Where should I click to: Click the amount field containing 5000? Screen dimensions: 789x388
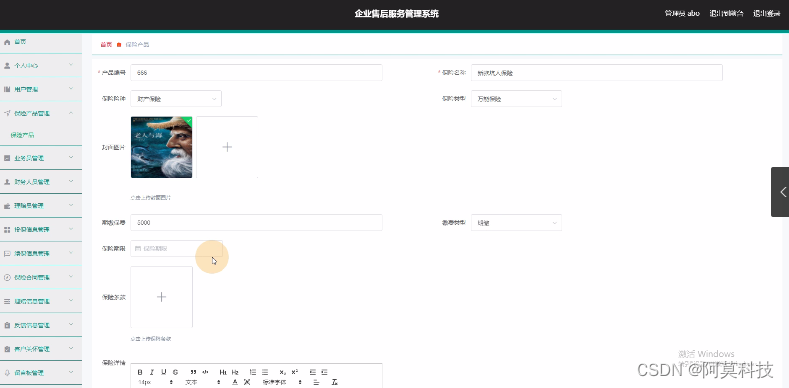256,222
